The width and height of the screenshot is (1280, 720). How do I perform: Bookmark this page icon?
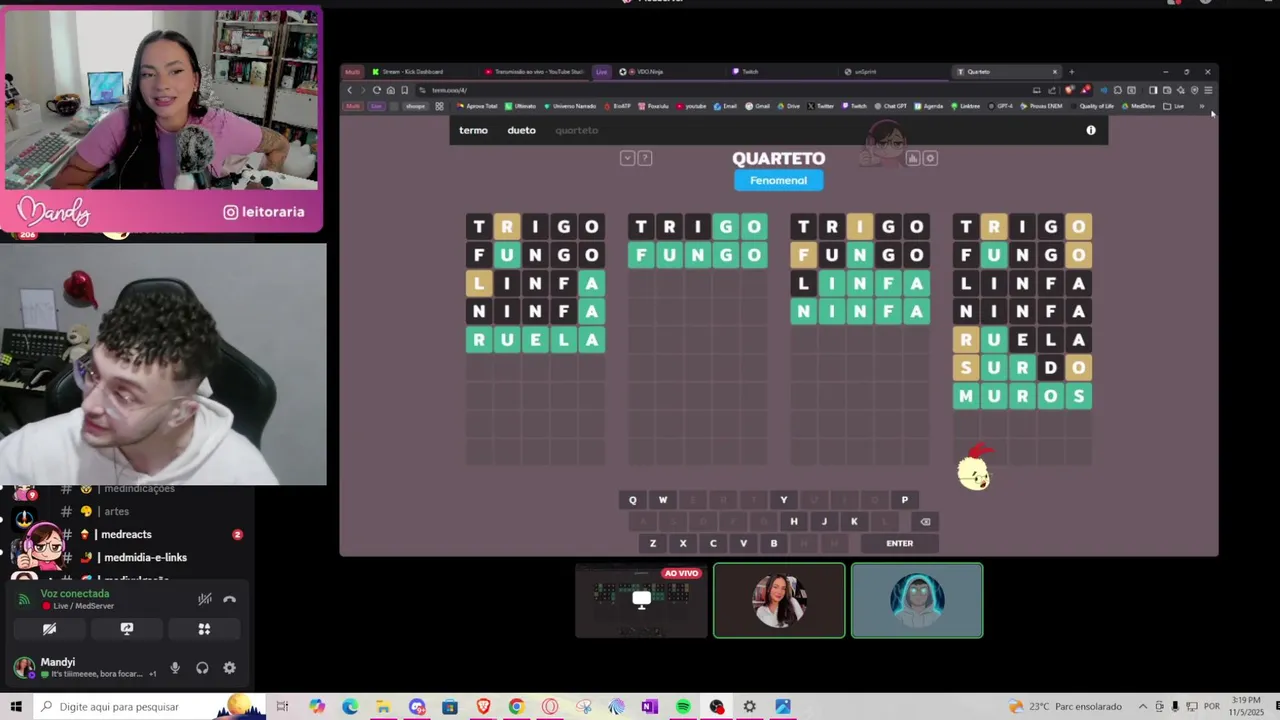coord(405,90)
